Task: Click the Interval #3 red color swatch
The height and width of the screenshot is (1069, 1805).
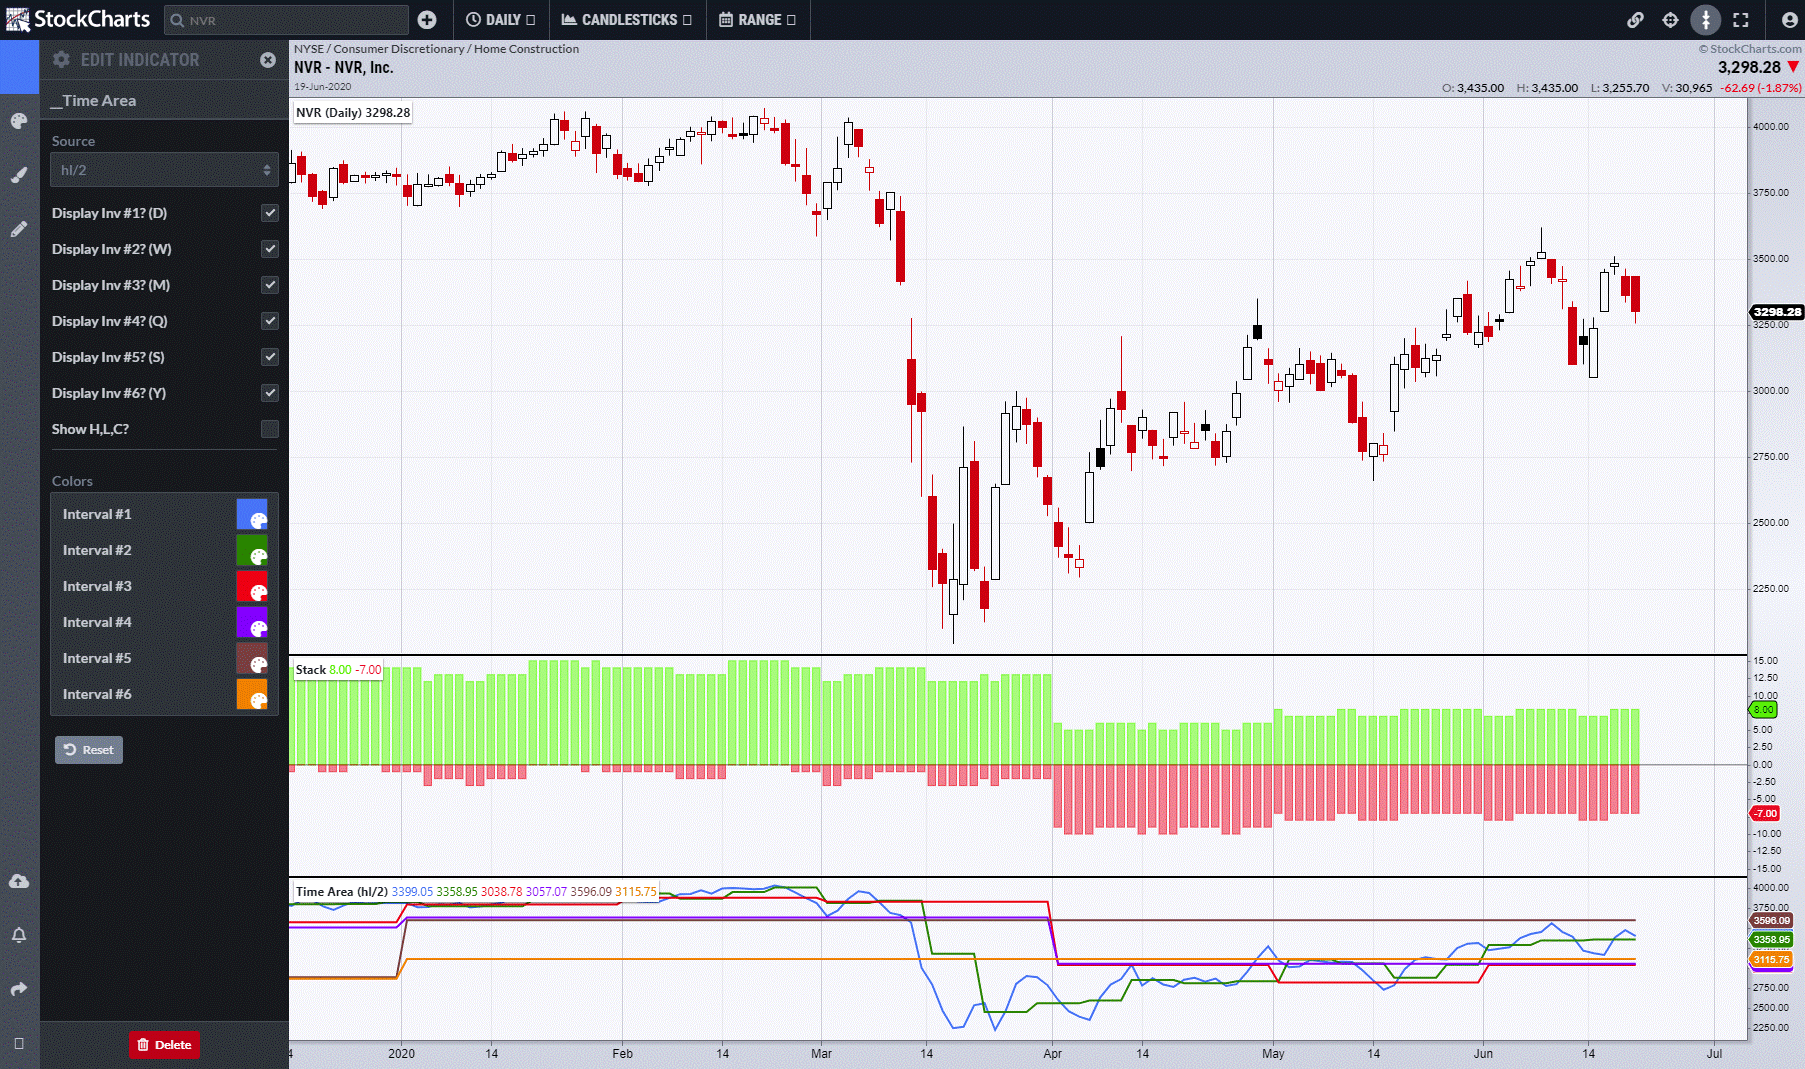Action: 252,586
